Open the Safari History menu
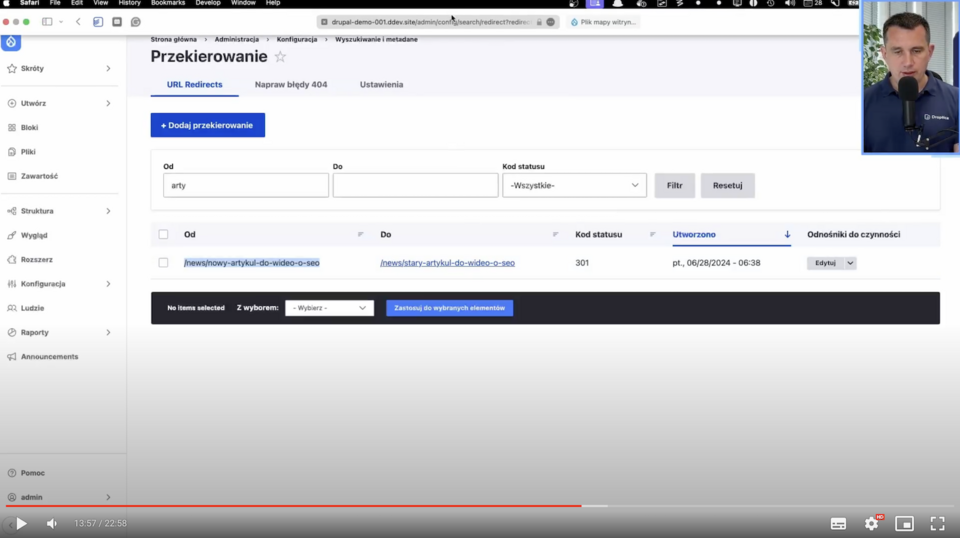This screenshot has width=960, height=538. [x=129, y=3]
